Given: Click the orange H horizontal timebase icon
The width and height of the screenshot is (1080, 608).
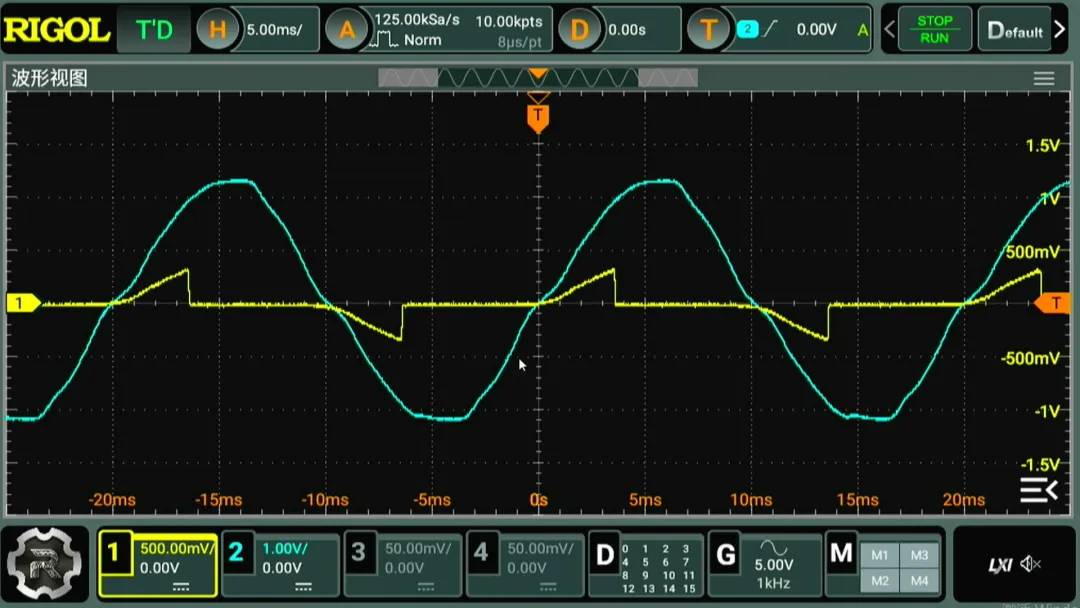Looking at the screenshot, I should (x=217, y=30).
